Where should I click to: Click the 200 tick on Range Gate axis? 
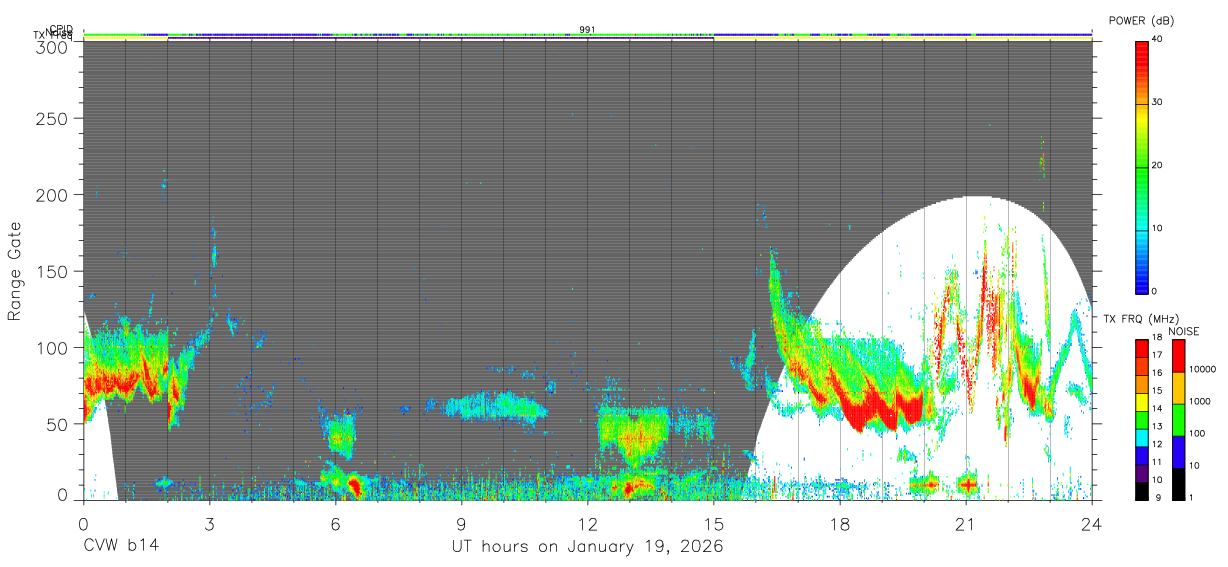[52, 195]
